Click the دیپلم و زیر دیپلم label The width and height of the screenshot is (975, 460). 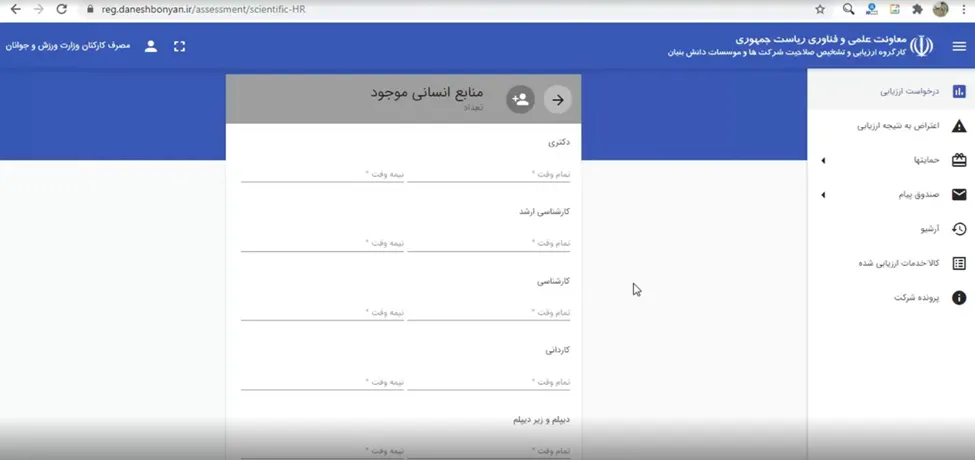pyautogui.click(x=542, y=420)
